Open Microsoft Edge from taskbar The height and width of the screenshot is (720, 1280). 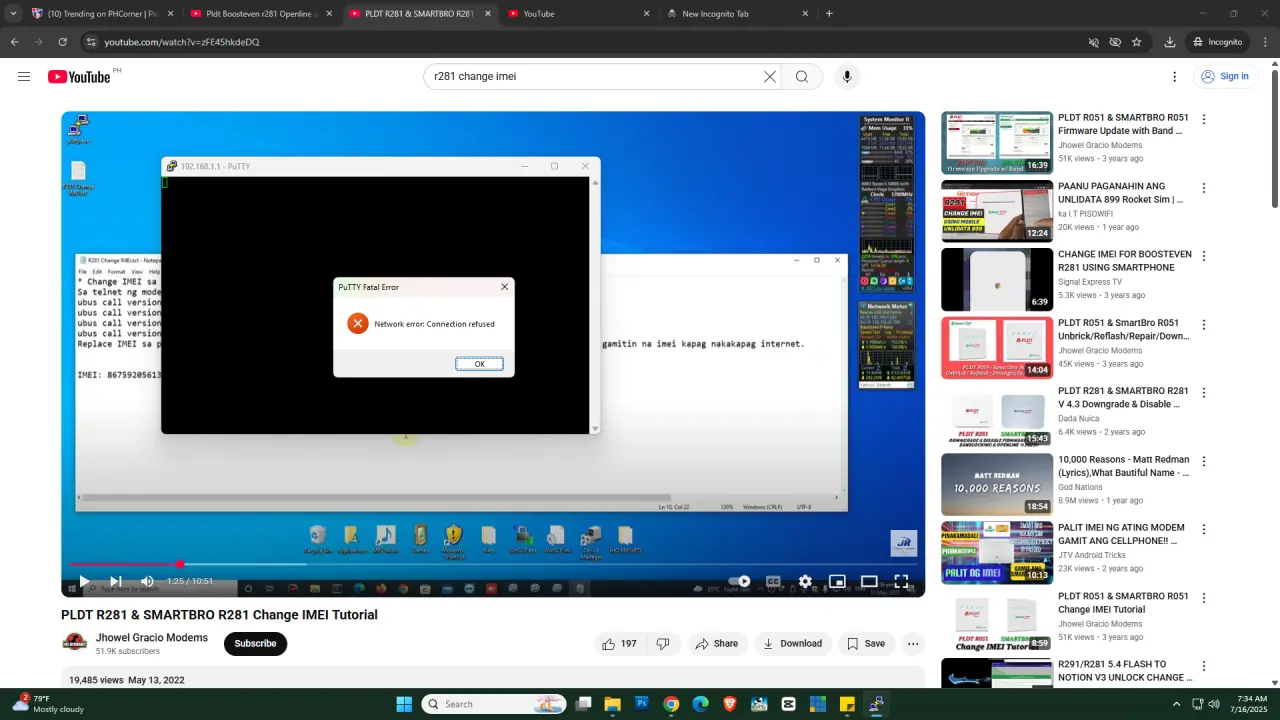coord(701,704)
